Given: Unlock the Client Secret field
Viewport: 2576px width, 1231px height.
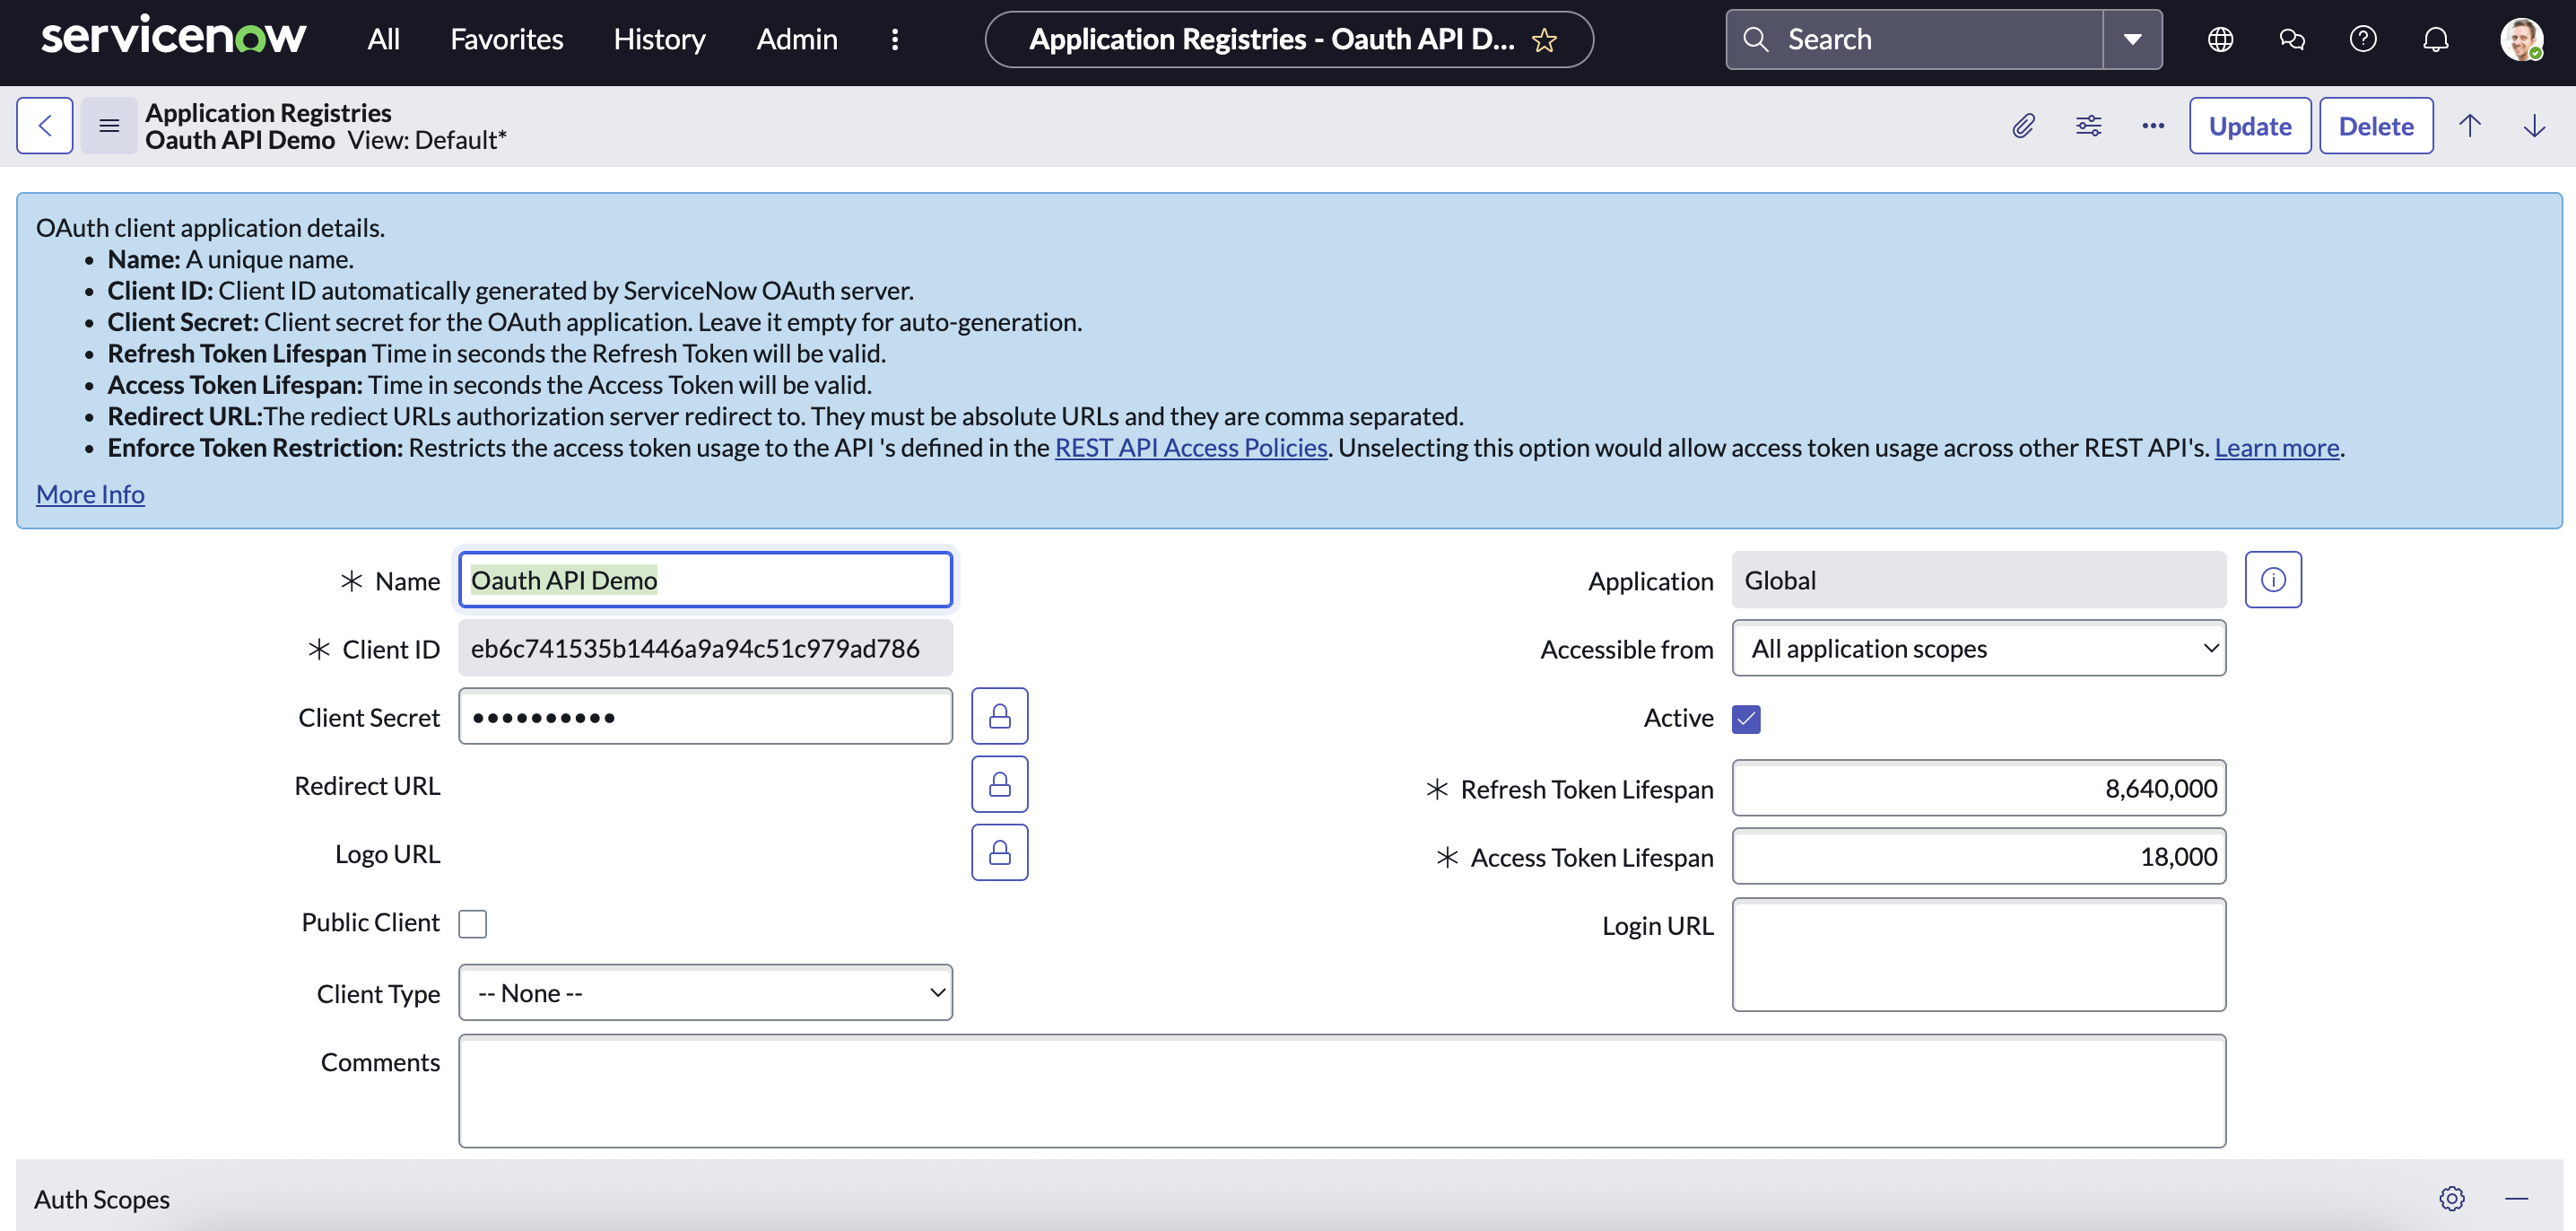Looking at the screenshot, I should pyautogui.click(x=999, y=716).
